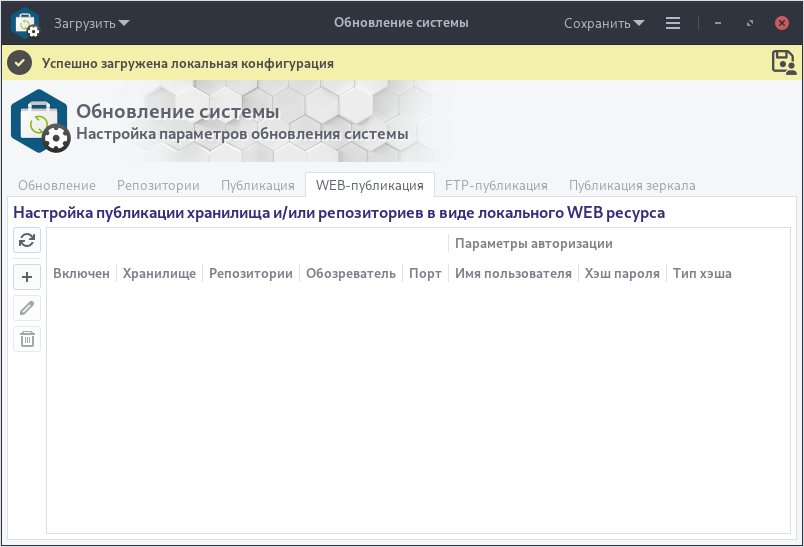Refresh the WEB publication list
This screenshot has width=804, height=547.
(x=27, y=240)
